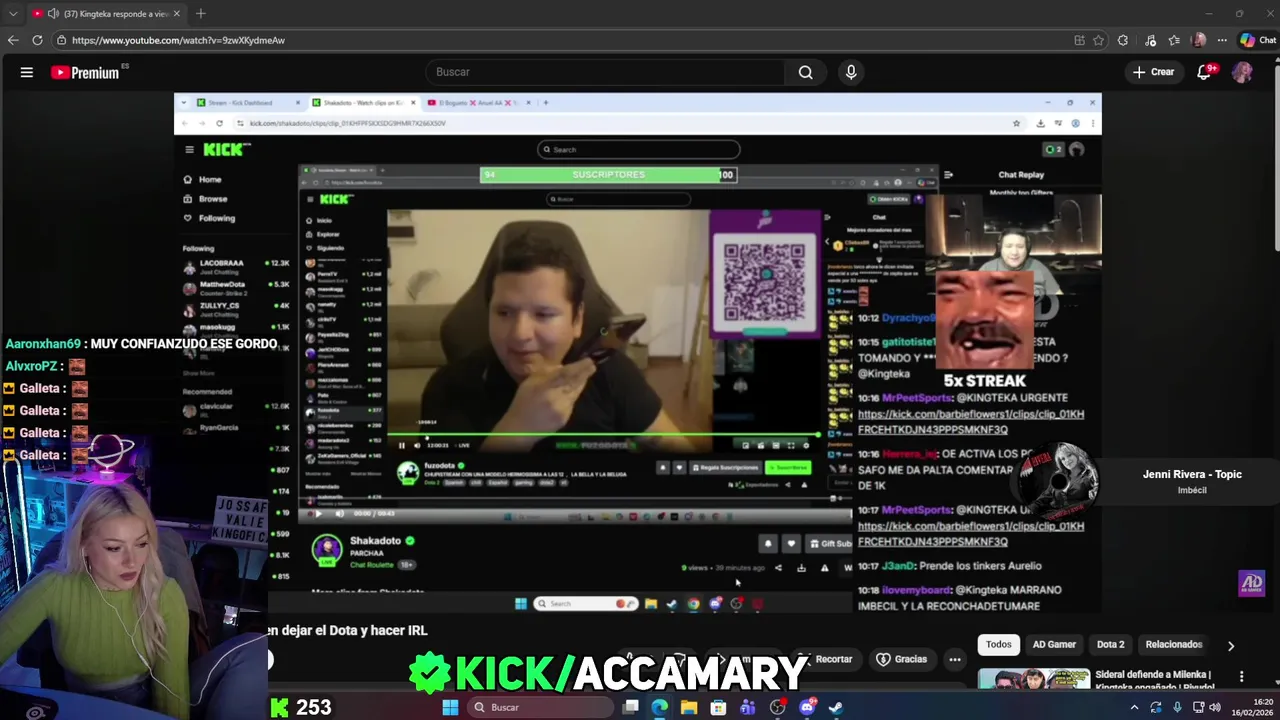Open options kebab for Sideral video
1280x720 pixels.
(1241, 676)
